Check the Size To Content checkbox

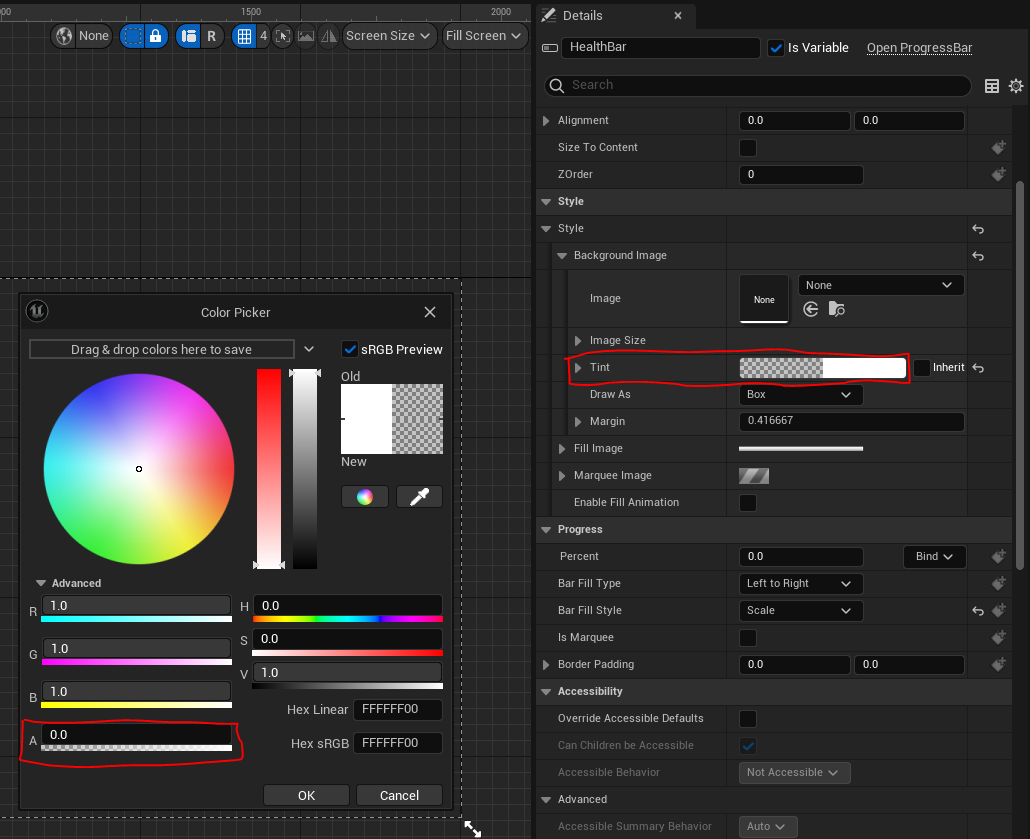tap(748, 148)
